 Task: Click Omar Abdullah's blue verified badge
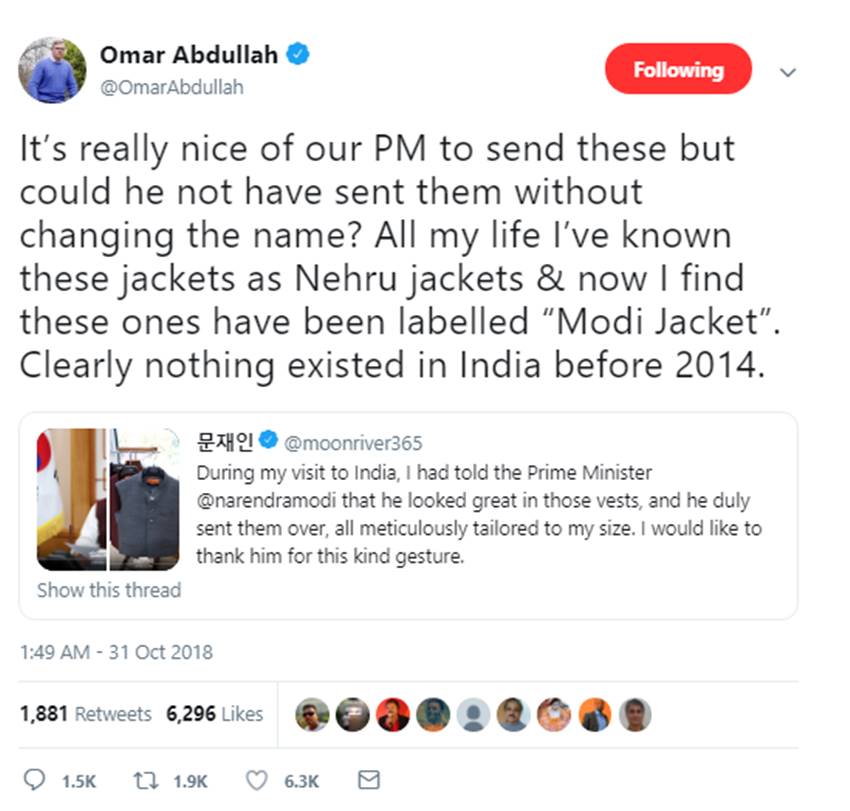pos(298,55)
